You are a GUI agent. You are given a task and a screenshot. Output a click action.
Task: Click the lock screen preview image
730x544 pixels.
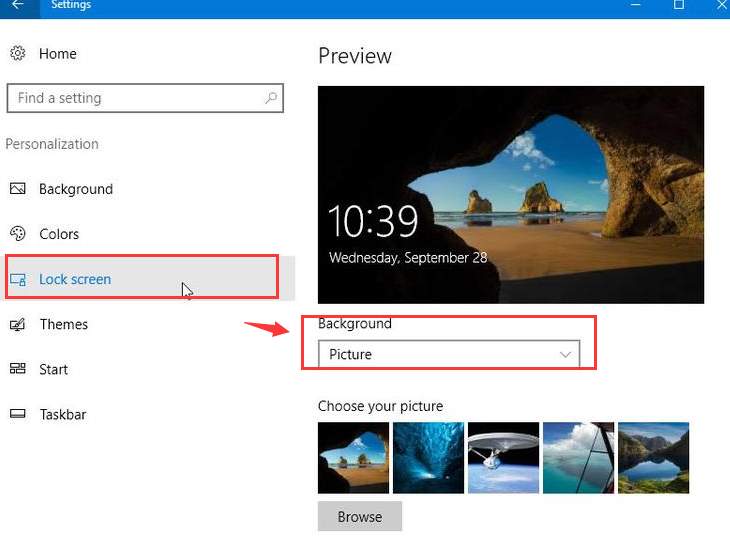(510, 194)
